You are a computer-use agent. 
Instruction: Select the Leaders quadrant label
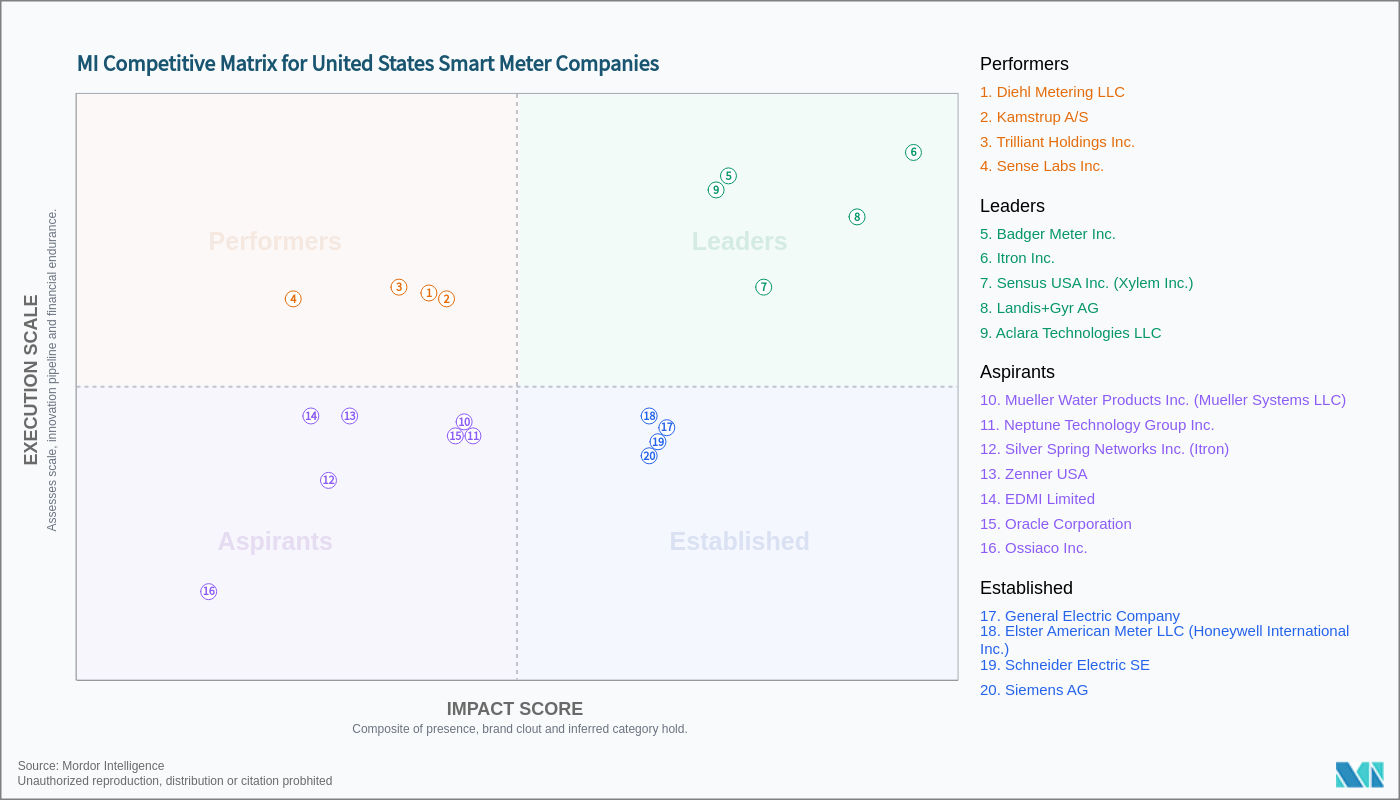click(739, 242)
